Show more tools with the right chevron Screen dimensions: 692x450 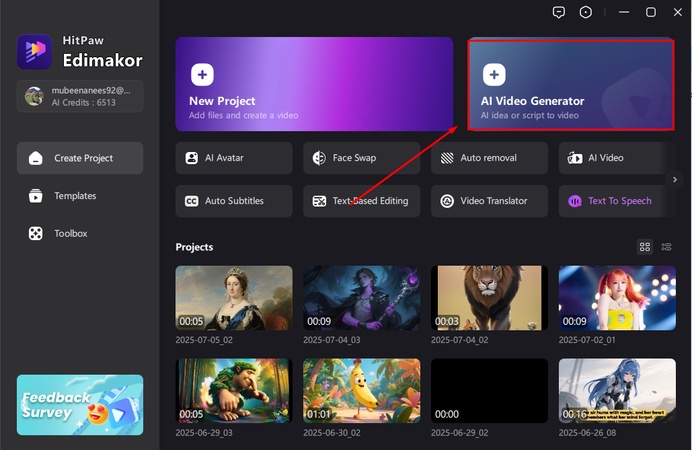tap(674, 180)
